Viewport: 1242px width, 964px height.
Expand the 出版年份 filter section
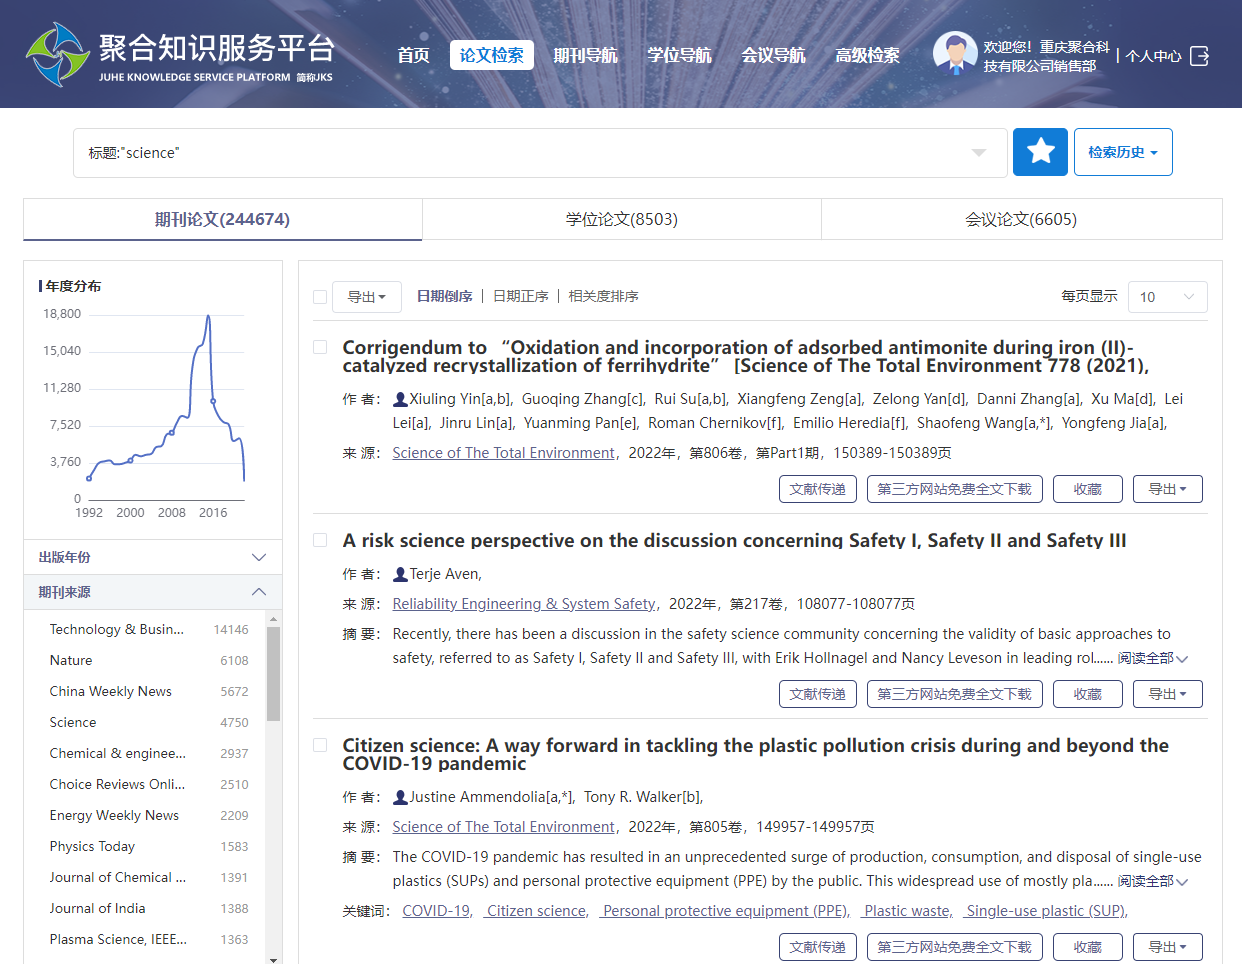pyautogui.click(x=152, y=557)
